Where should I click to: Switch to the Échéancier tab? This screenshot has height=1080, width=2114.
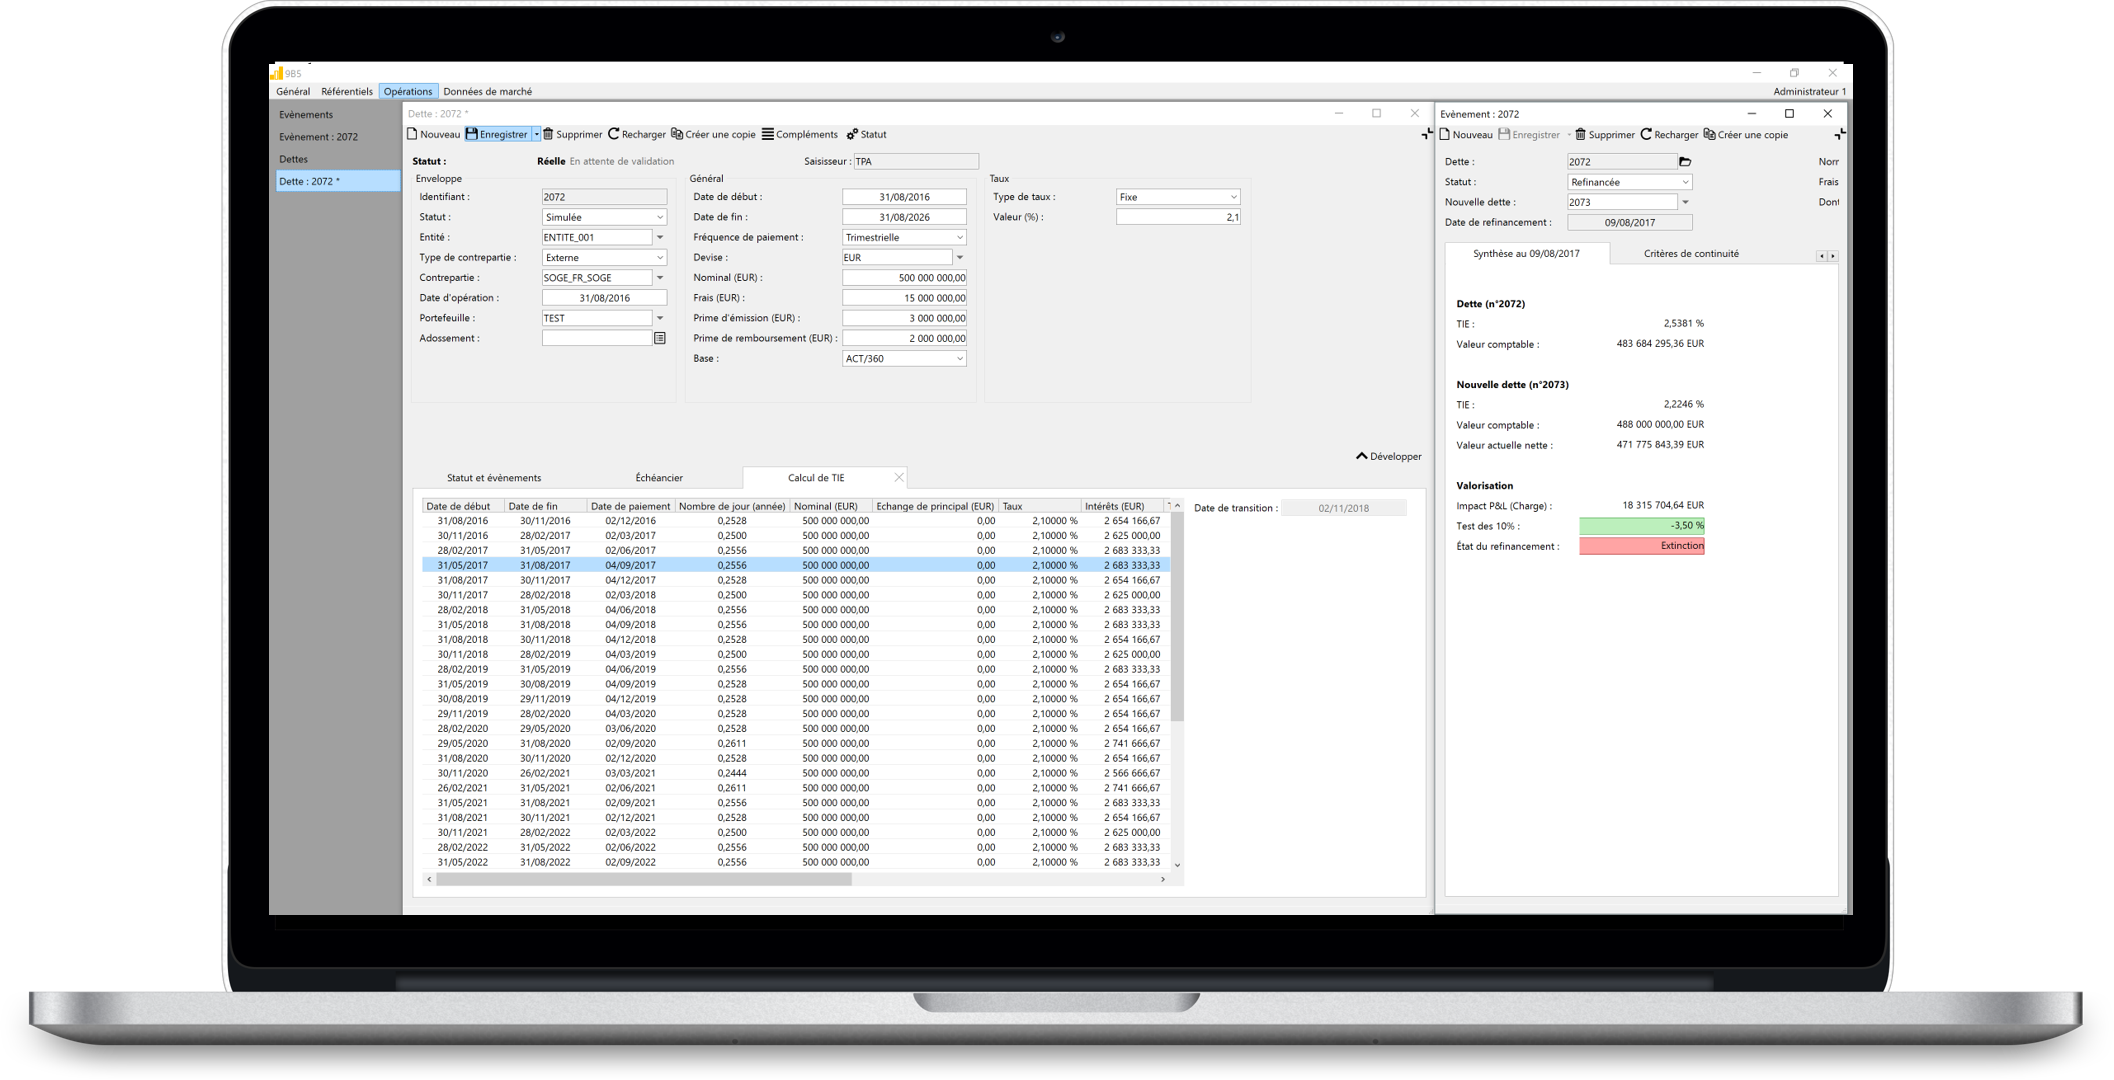(659, 478)
